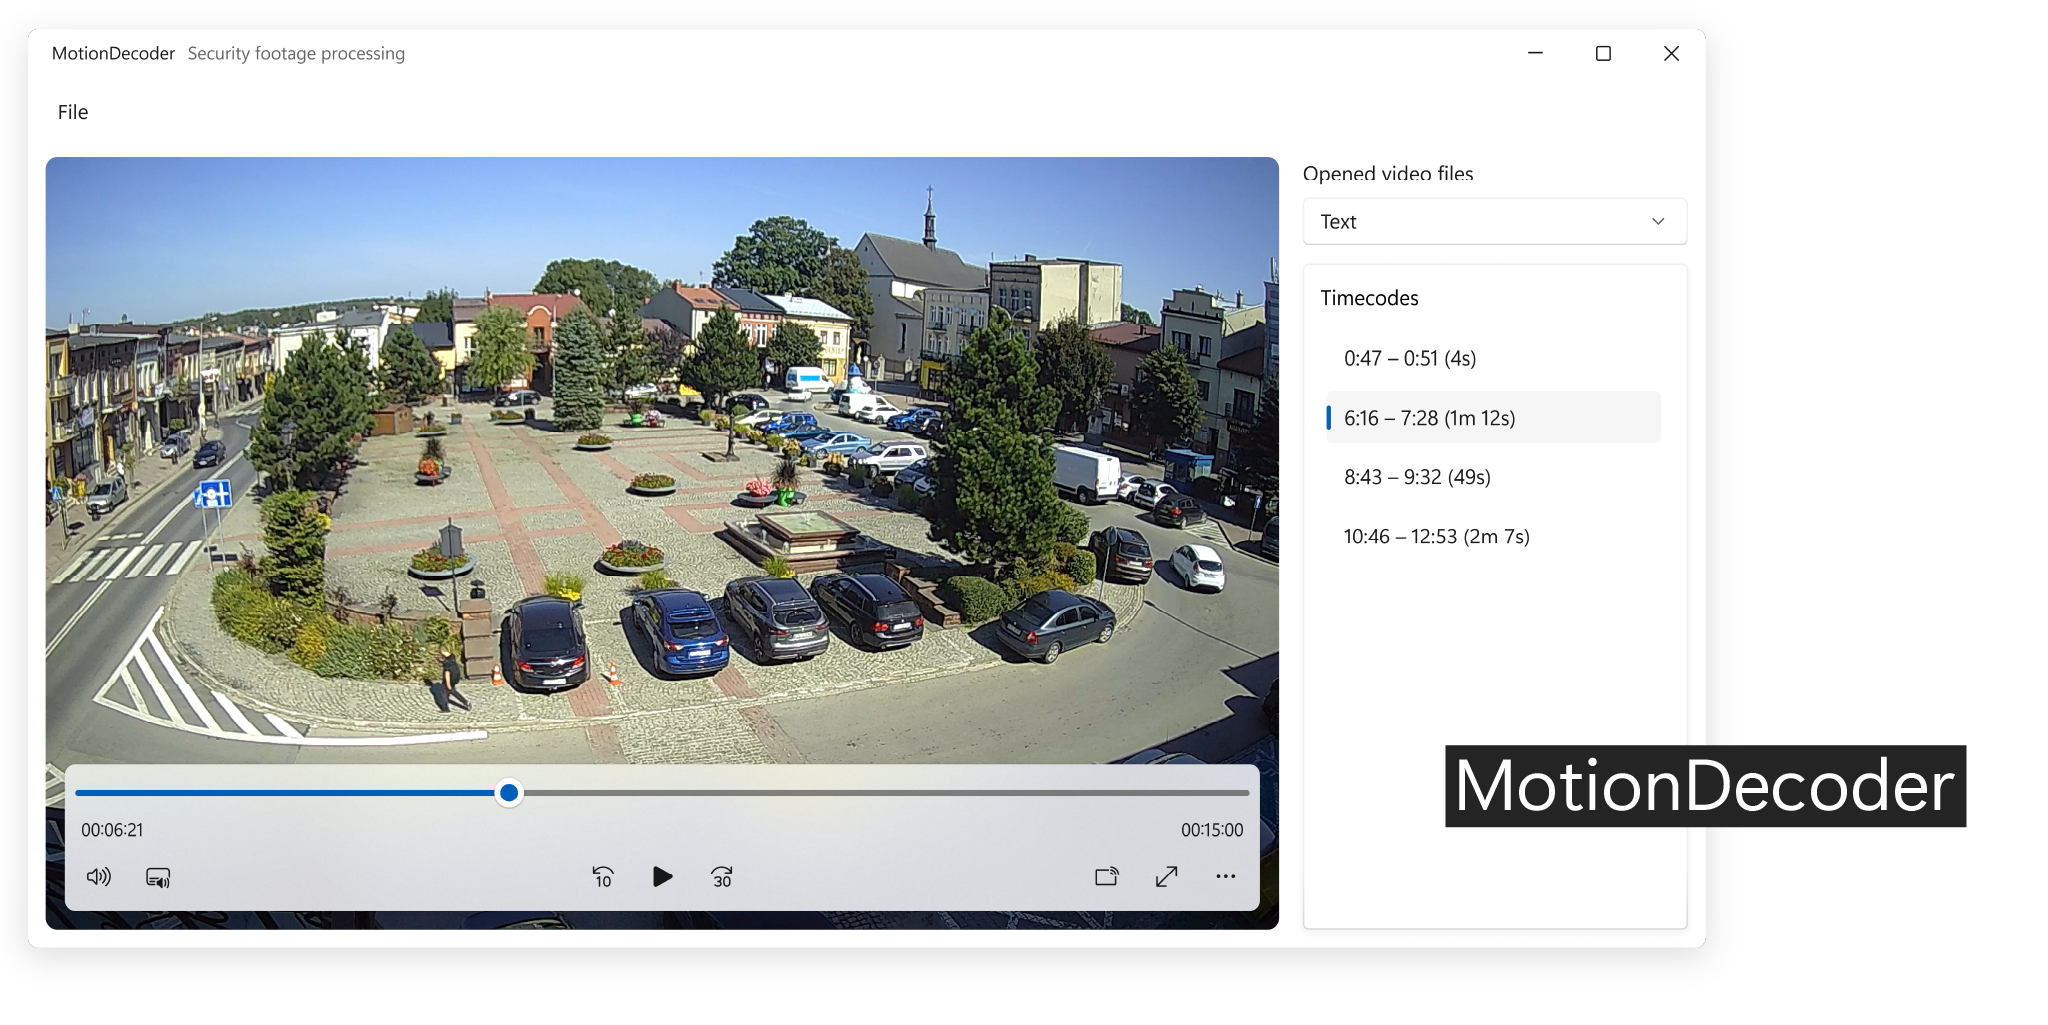The width and height of the screenshot is (2048, 1025).
Task: Jump to the 10:46 – 12:53 timecode
Action: pos(1436,536)
